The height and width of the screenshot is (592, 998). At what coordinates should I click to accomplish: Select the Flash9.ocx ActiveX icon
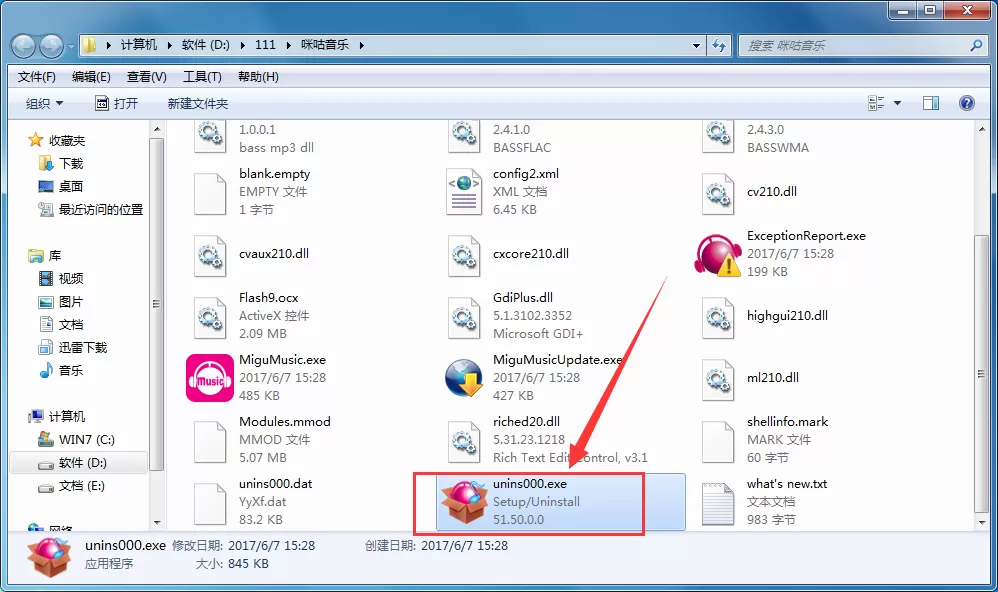[210, 317]
